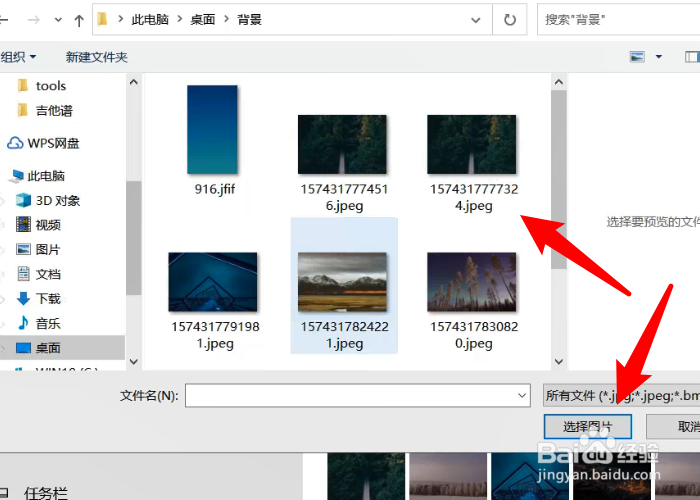Click the 1574317830820.jpeg file name label
The width and height of the screenshot is (700, 500).
[474, 335]
